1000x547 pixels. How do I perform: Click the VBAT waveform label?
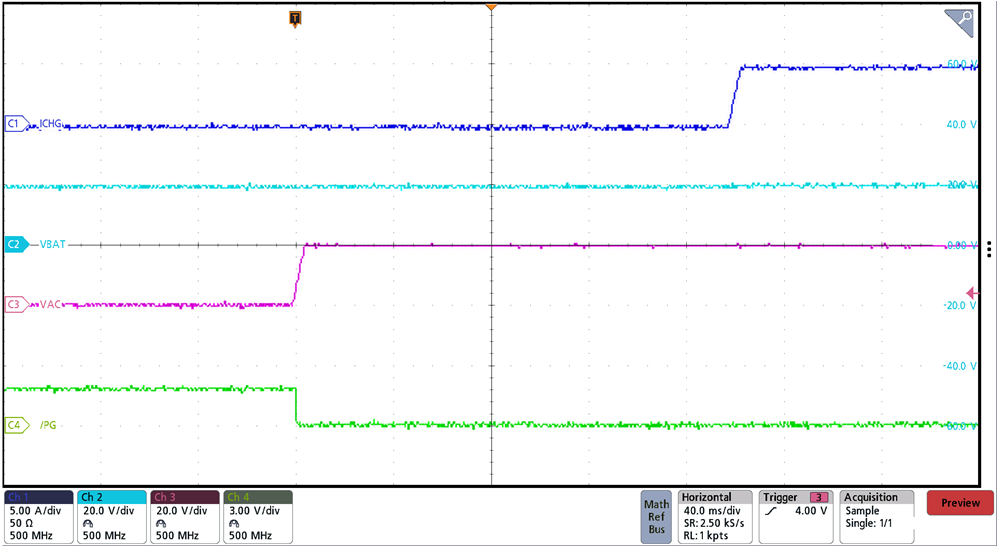coord(54,244)
